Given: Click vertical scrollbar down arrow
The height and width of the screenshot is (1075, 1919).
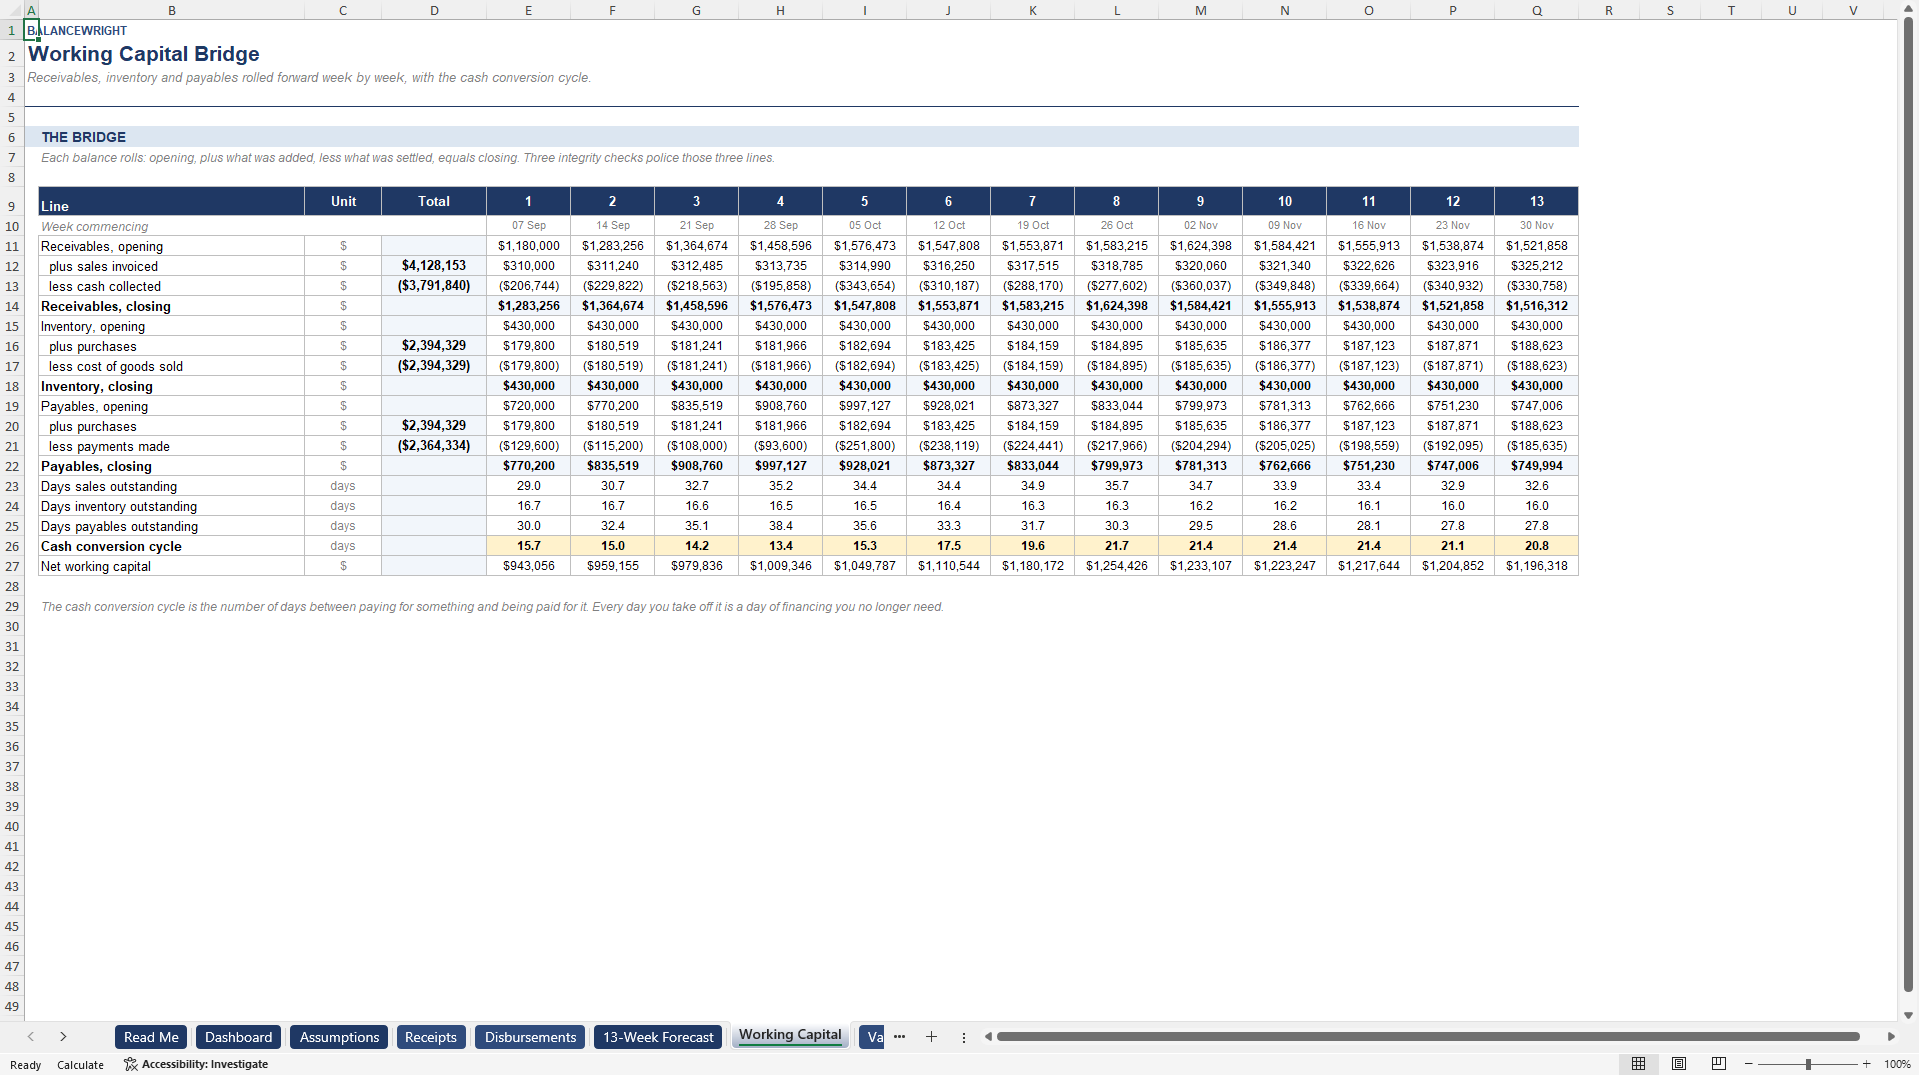Looking at the screenshot, I should click(1908, 1015).
